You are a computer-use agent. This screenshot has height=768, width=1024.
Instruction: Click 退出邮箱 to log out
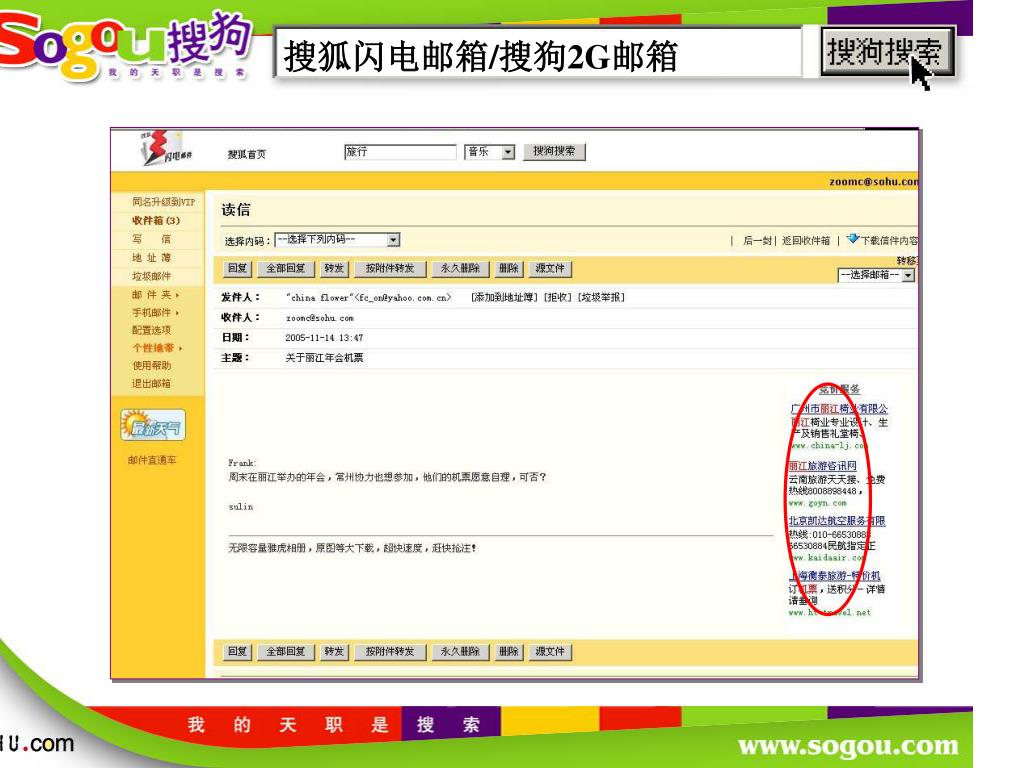pos(151,383)
